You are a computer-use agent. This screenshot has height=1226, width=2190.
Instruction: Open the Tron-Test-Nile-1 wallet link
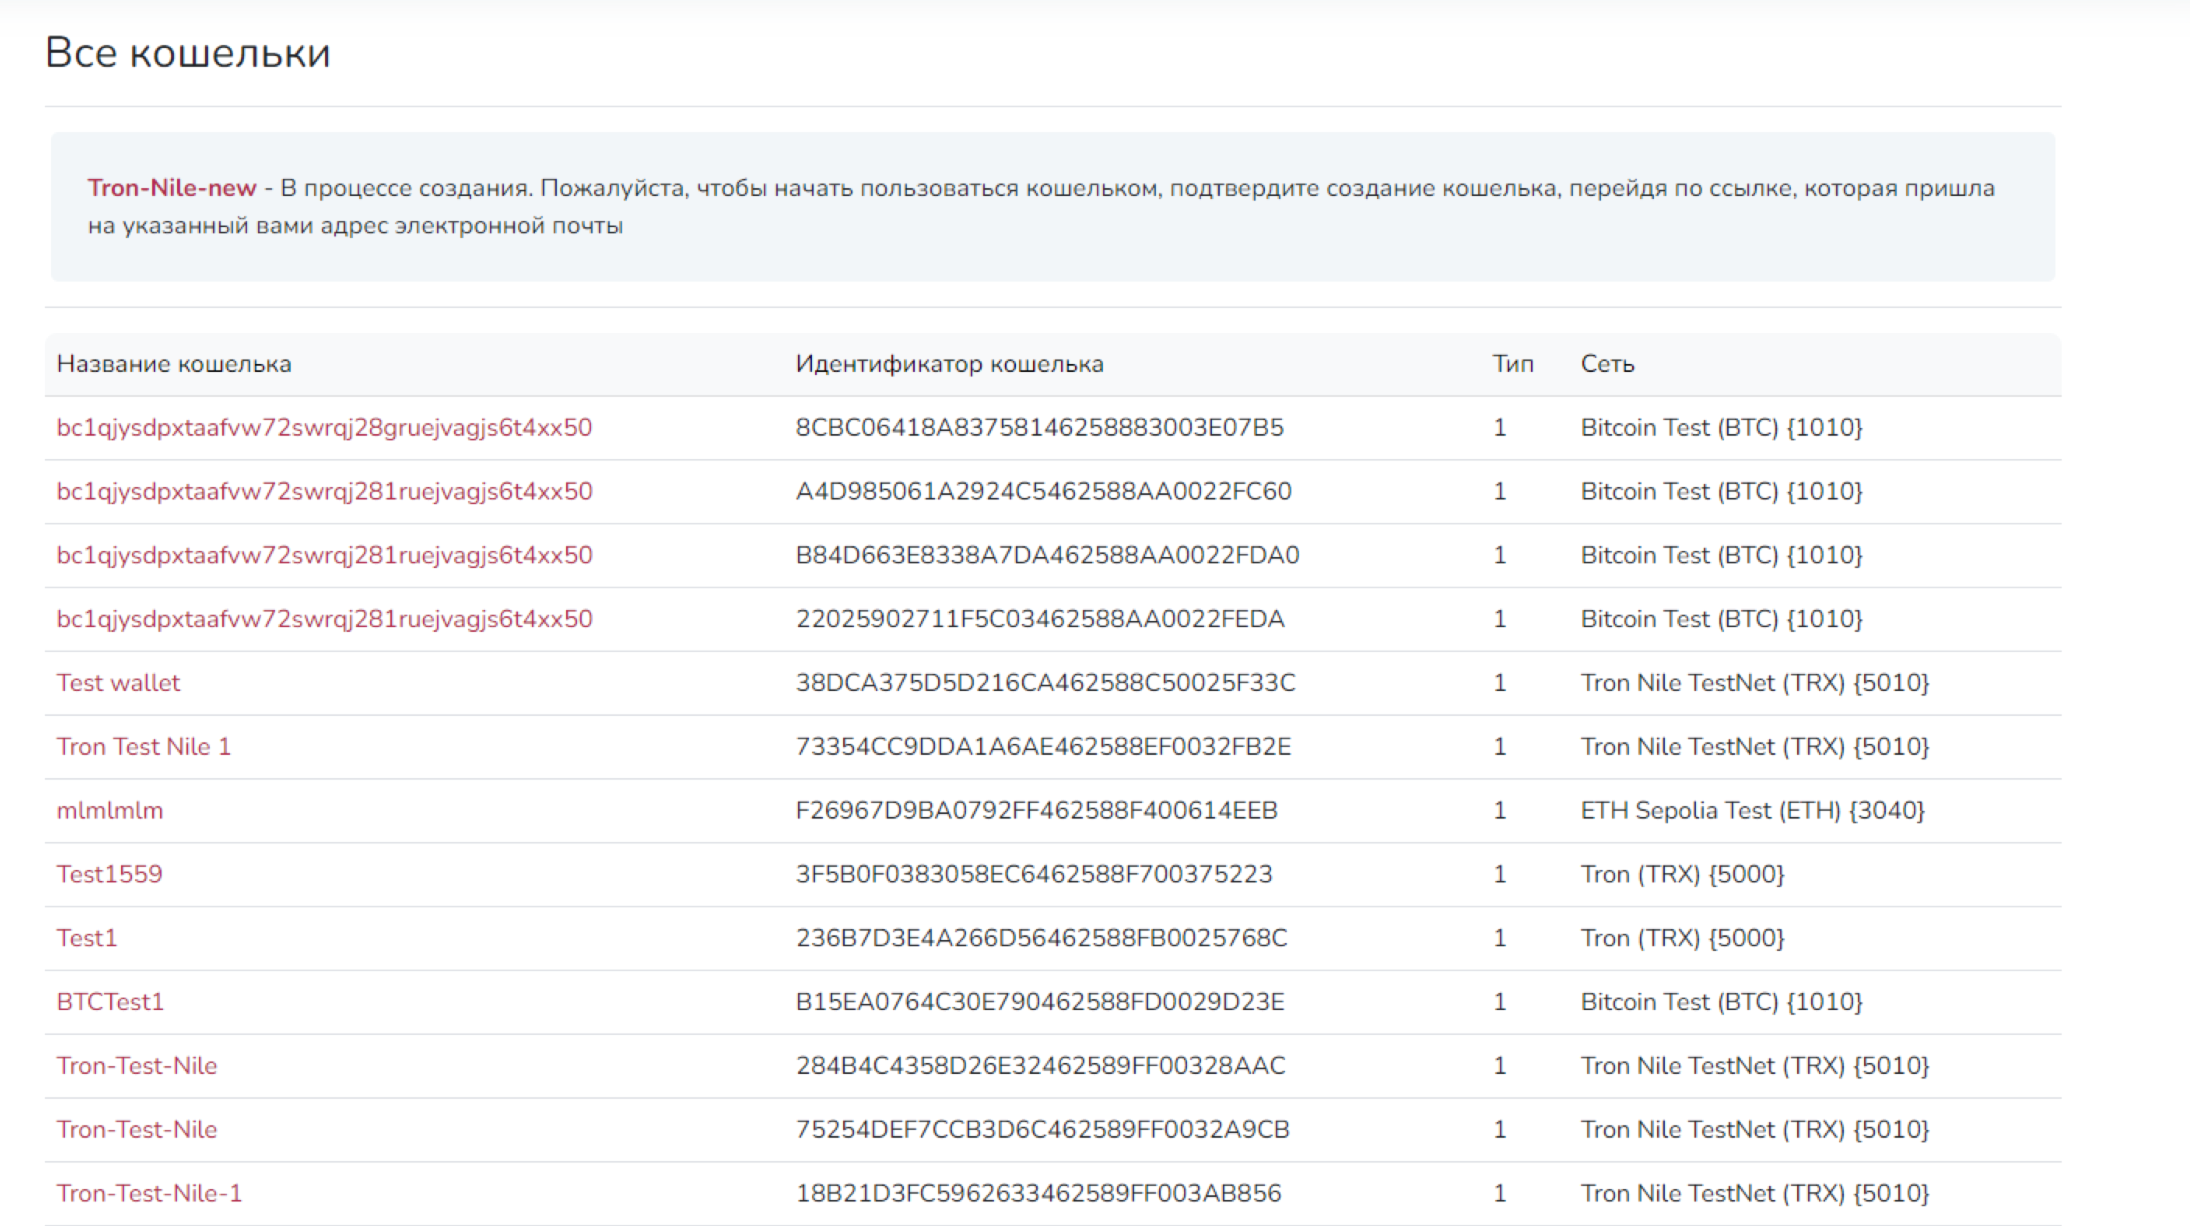(149, 1193)
